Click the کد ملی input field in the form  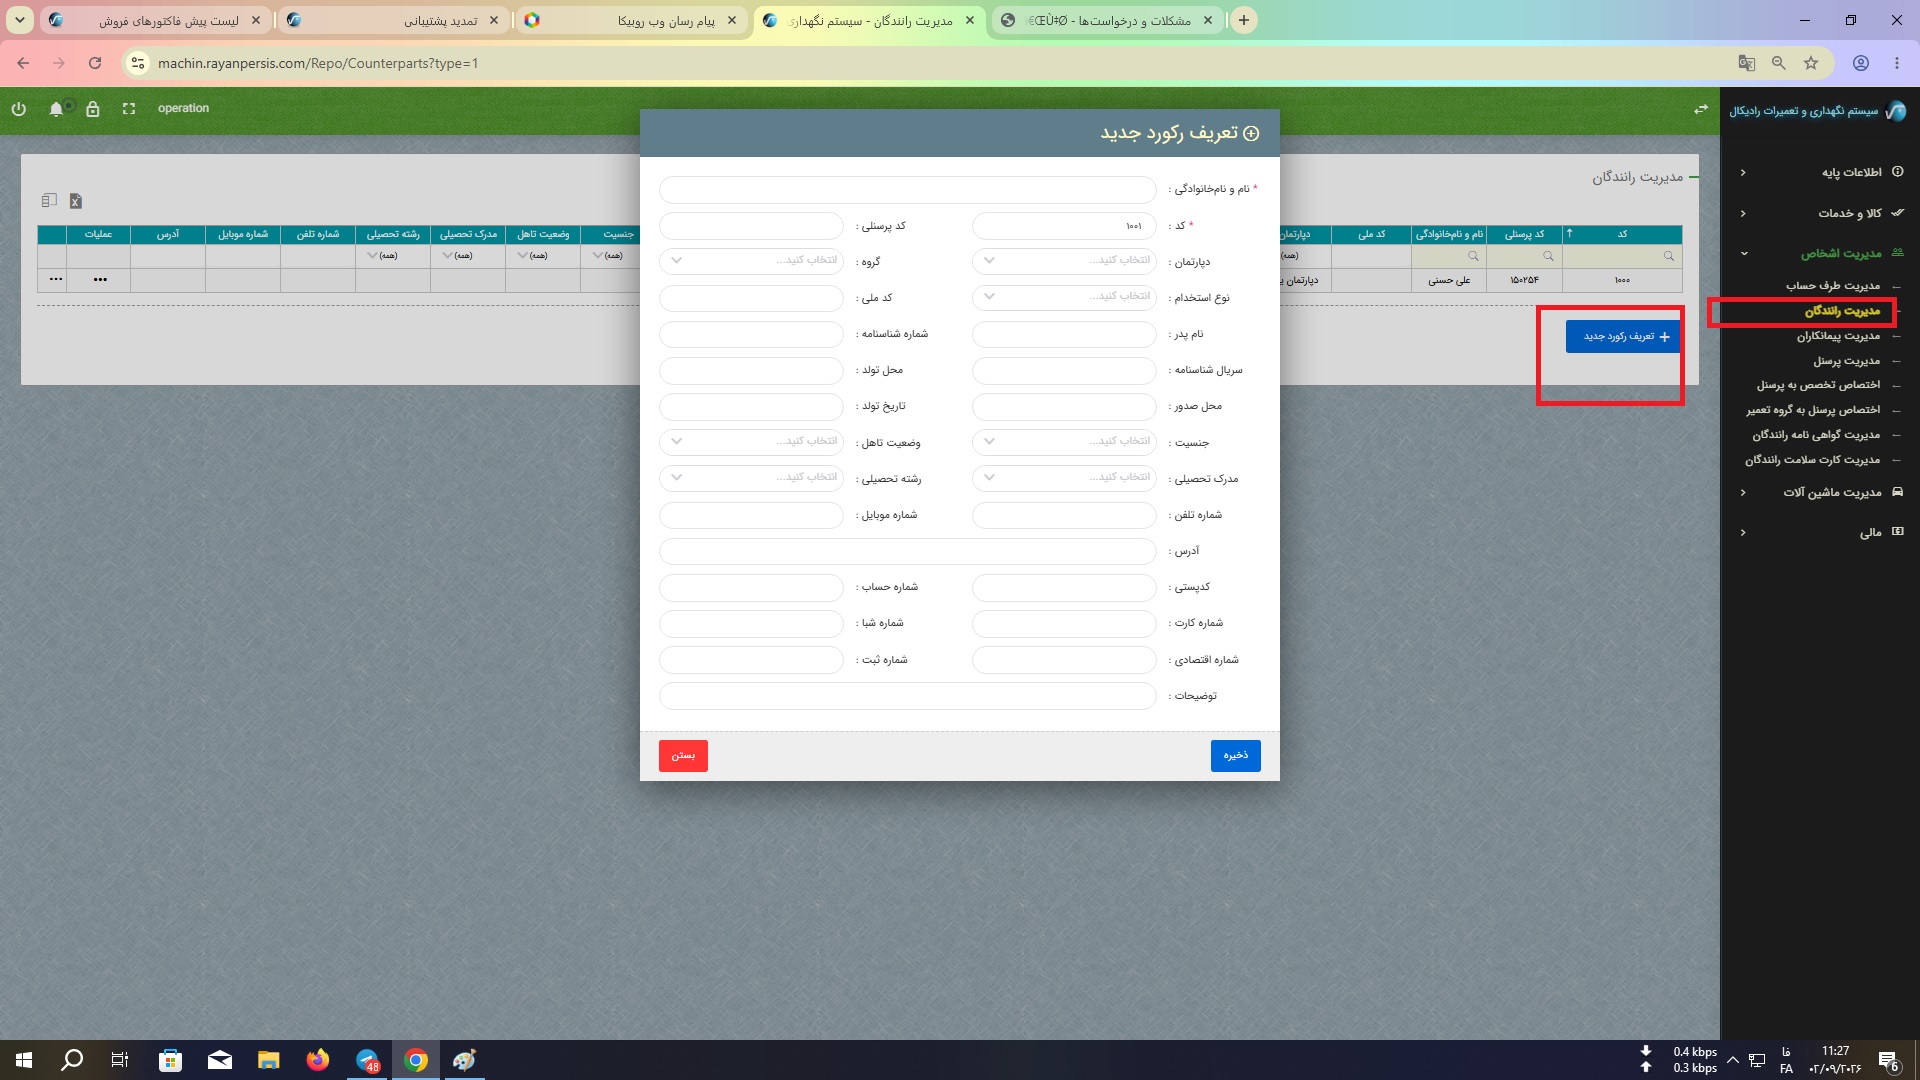tap(751, 298)
